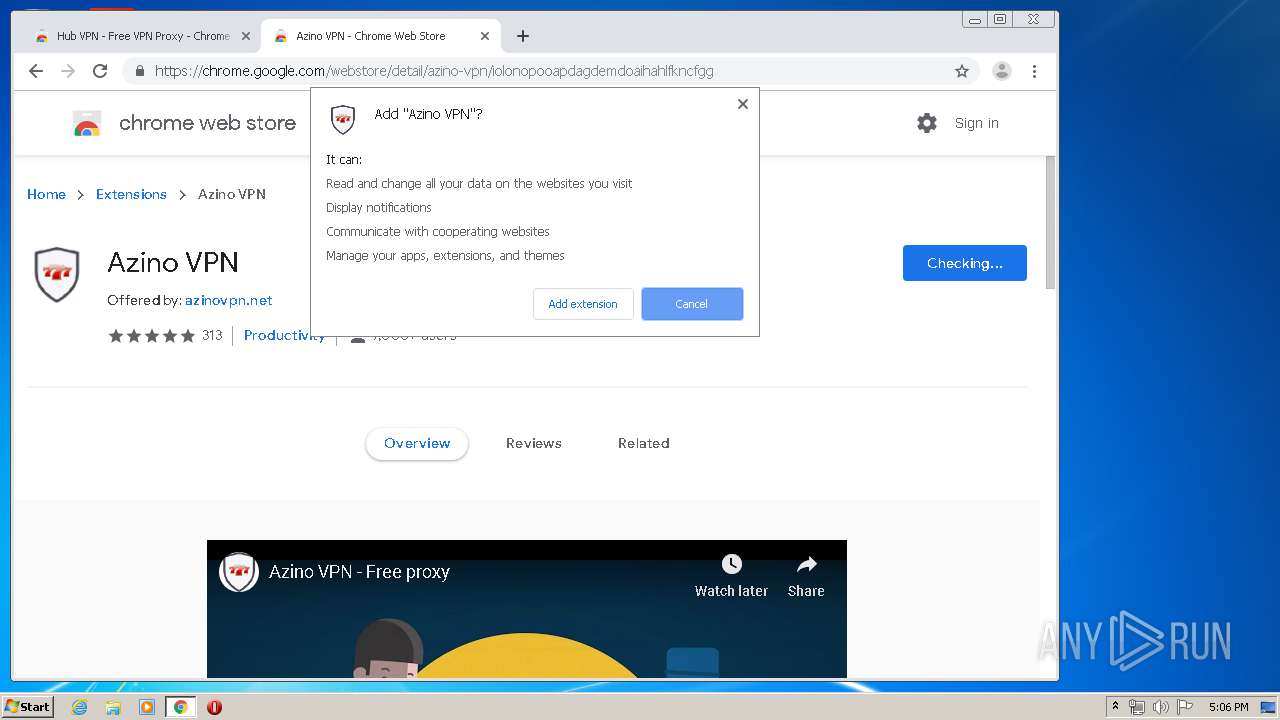Viewport: 1280px width, 720px height.
Task: Click the 5:06 PM clock
Action: [x=1228, y=707]
